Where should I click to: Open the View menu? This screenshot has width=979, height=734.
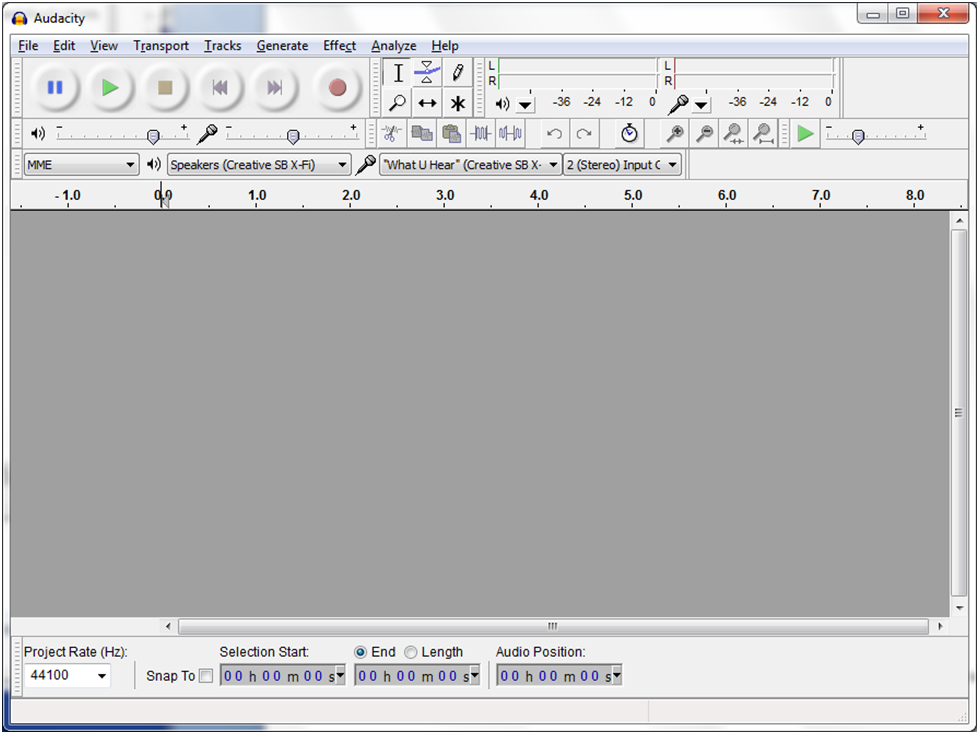point(104,46)
